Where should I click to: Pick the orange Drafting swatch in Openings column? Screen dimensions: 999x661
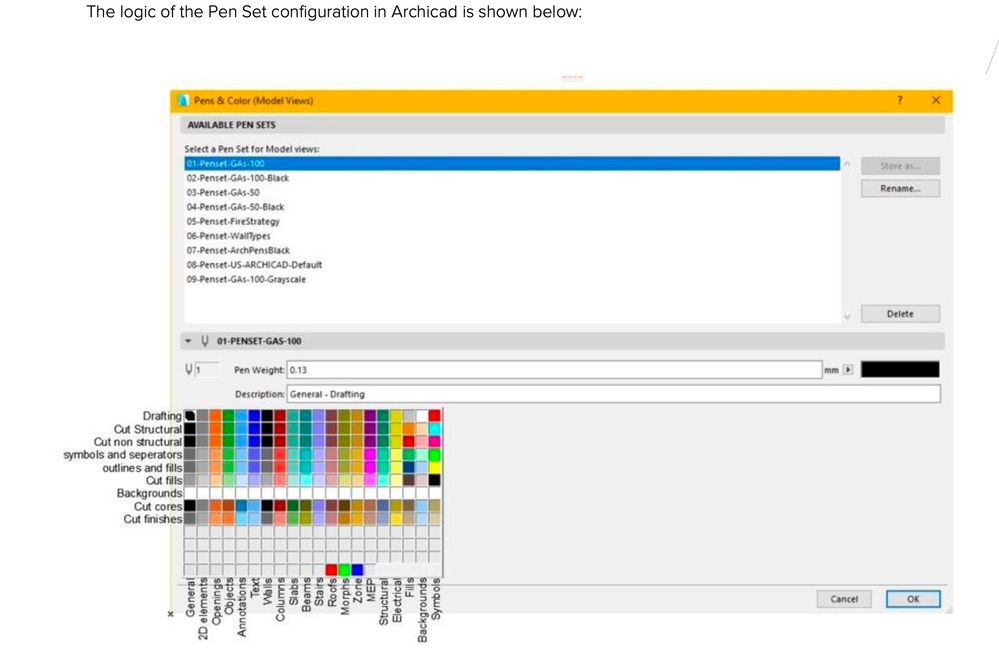click(x=215, y=416)
